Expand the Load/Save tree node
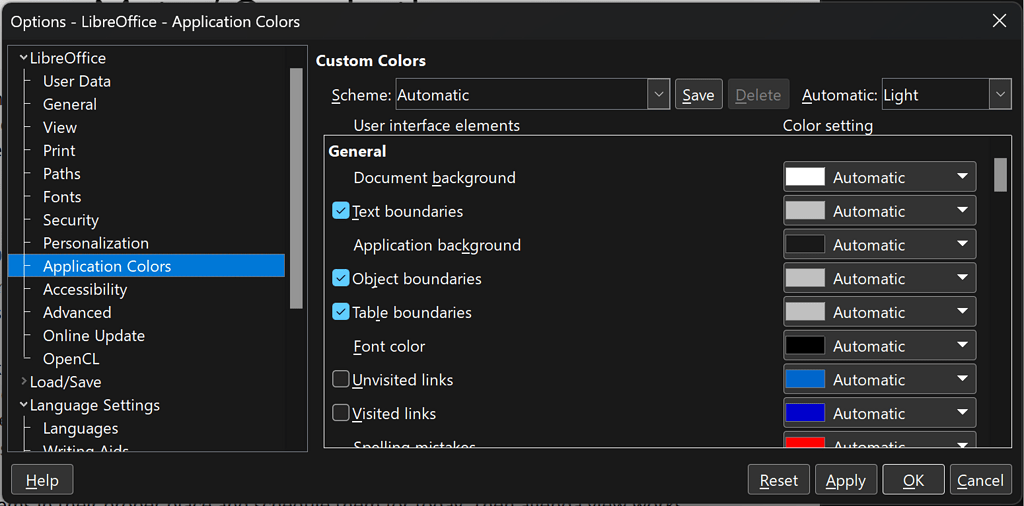1024x506 pixels. (24, 382)
